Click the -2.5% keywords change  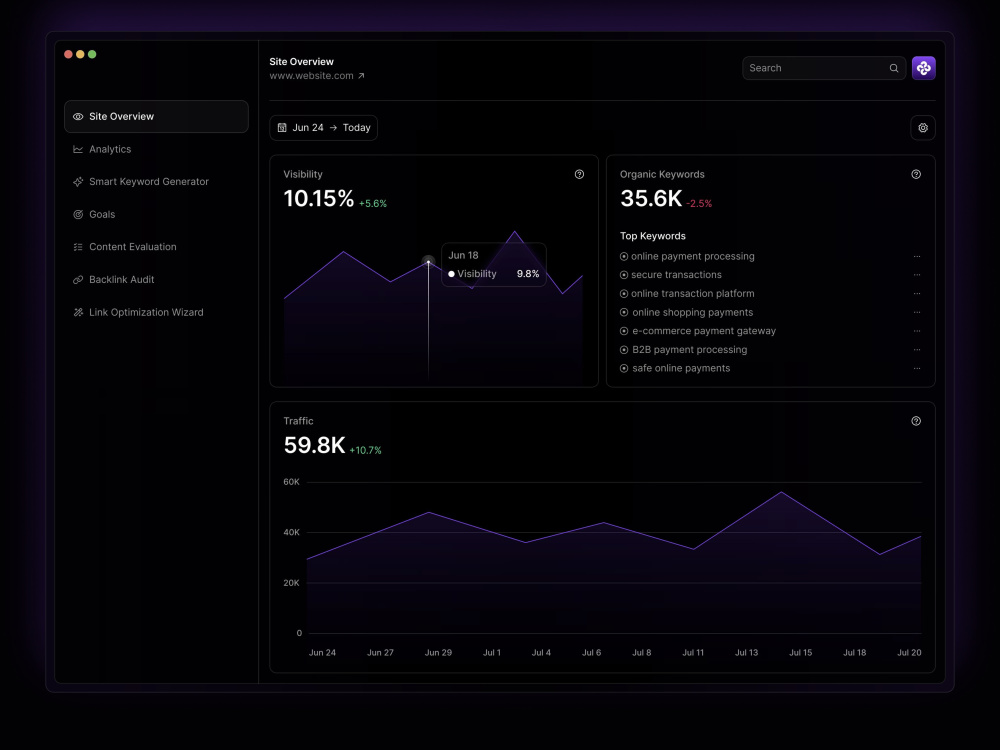699,203
